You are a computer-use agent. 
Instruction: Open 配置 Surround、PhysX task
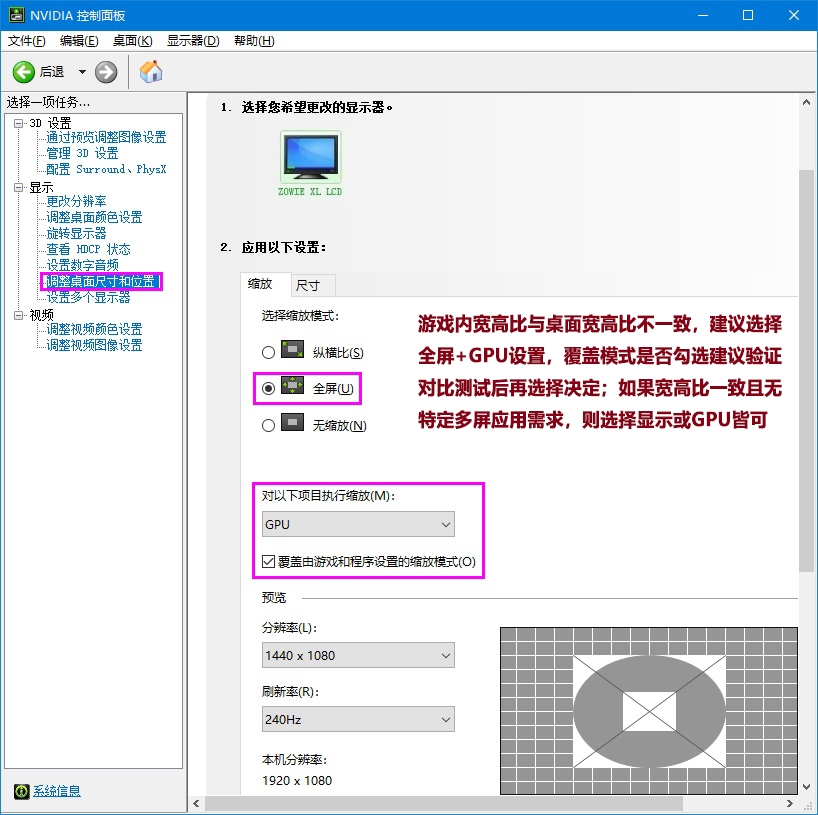click(x=106, y=169)
